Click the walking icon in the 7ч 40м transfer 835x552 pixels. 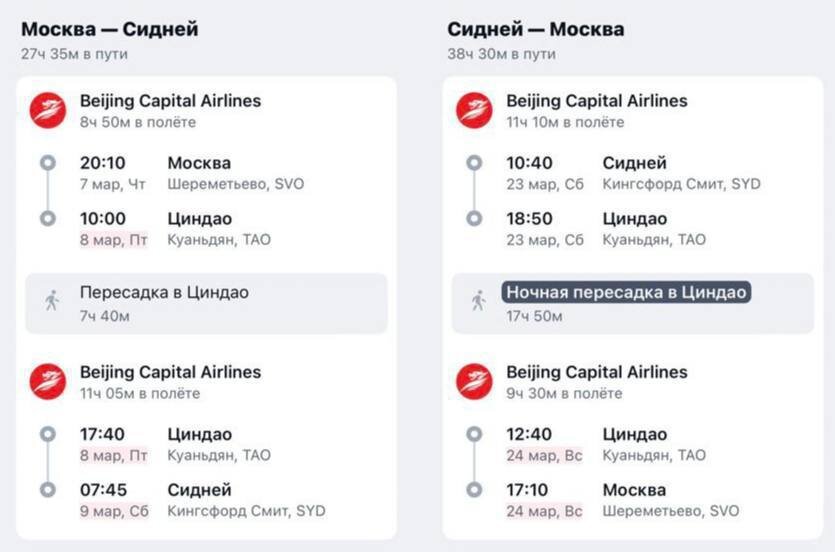52,301
